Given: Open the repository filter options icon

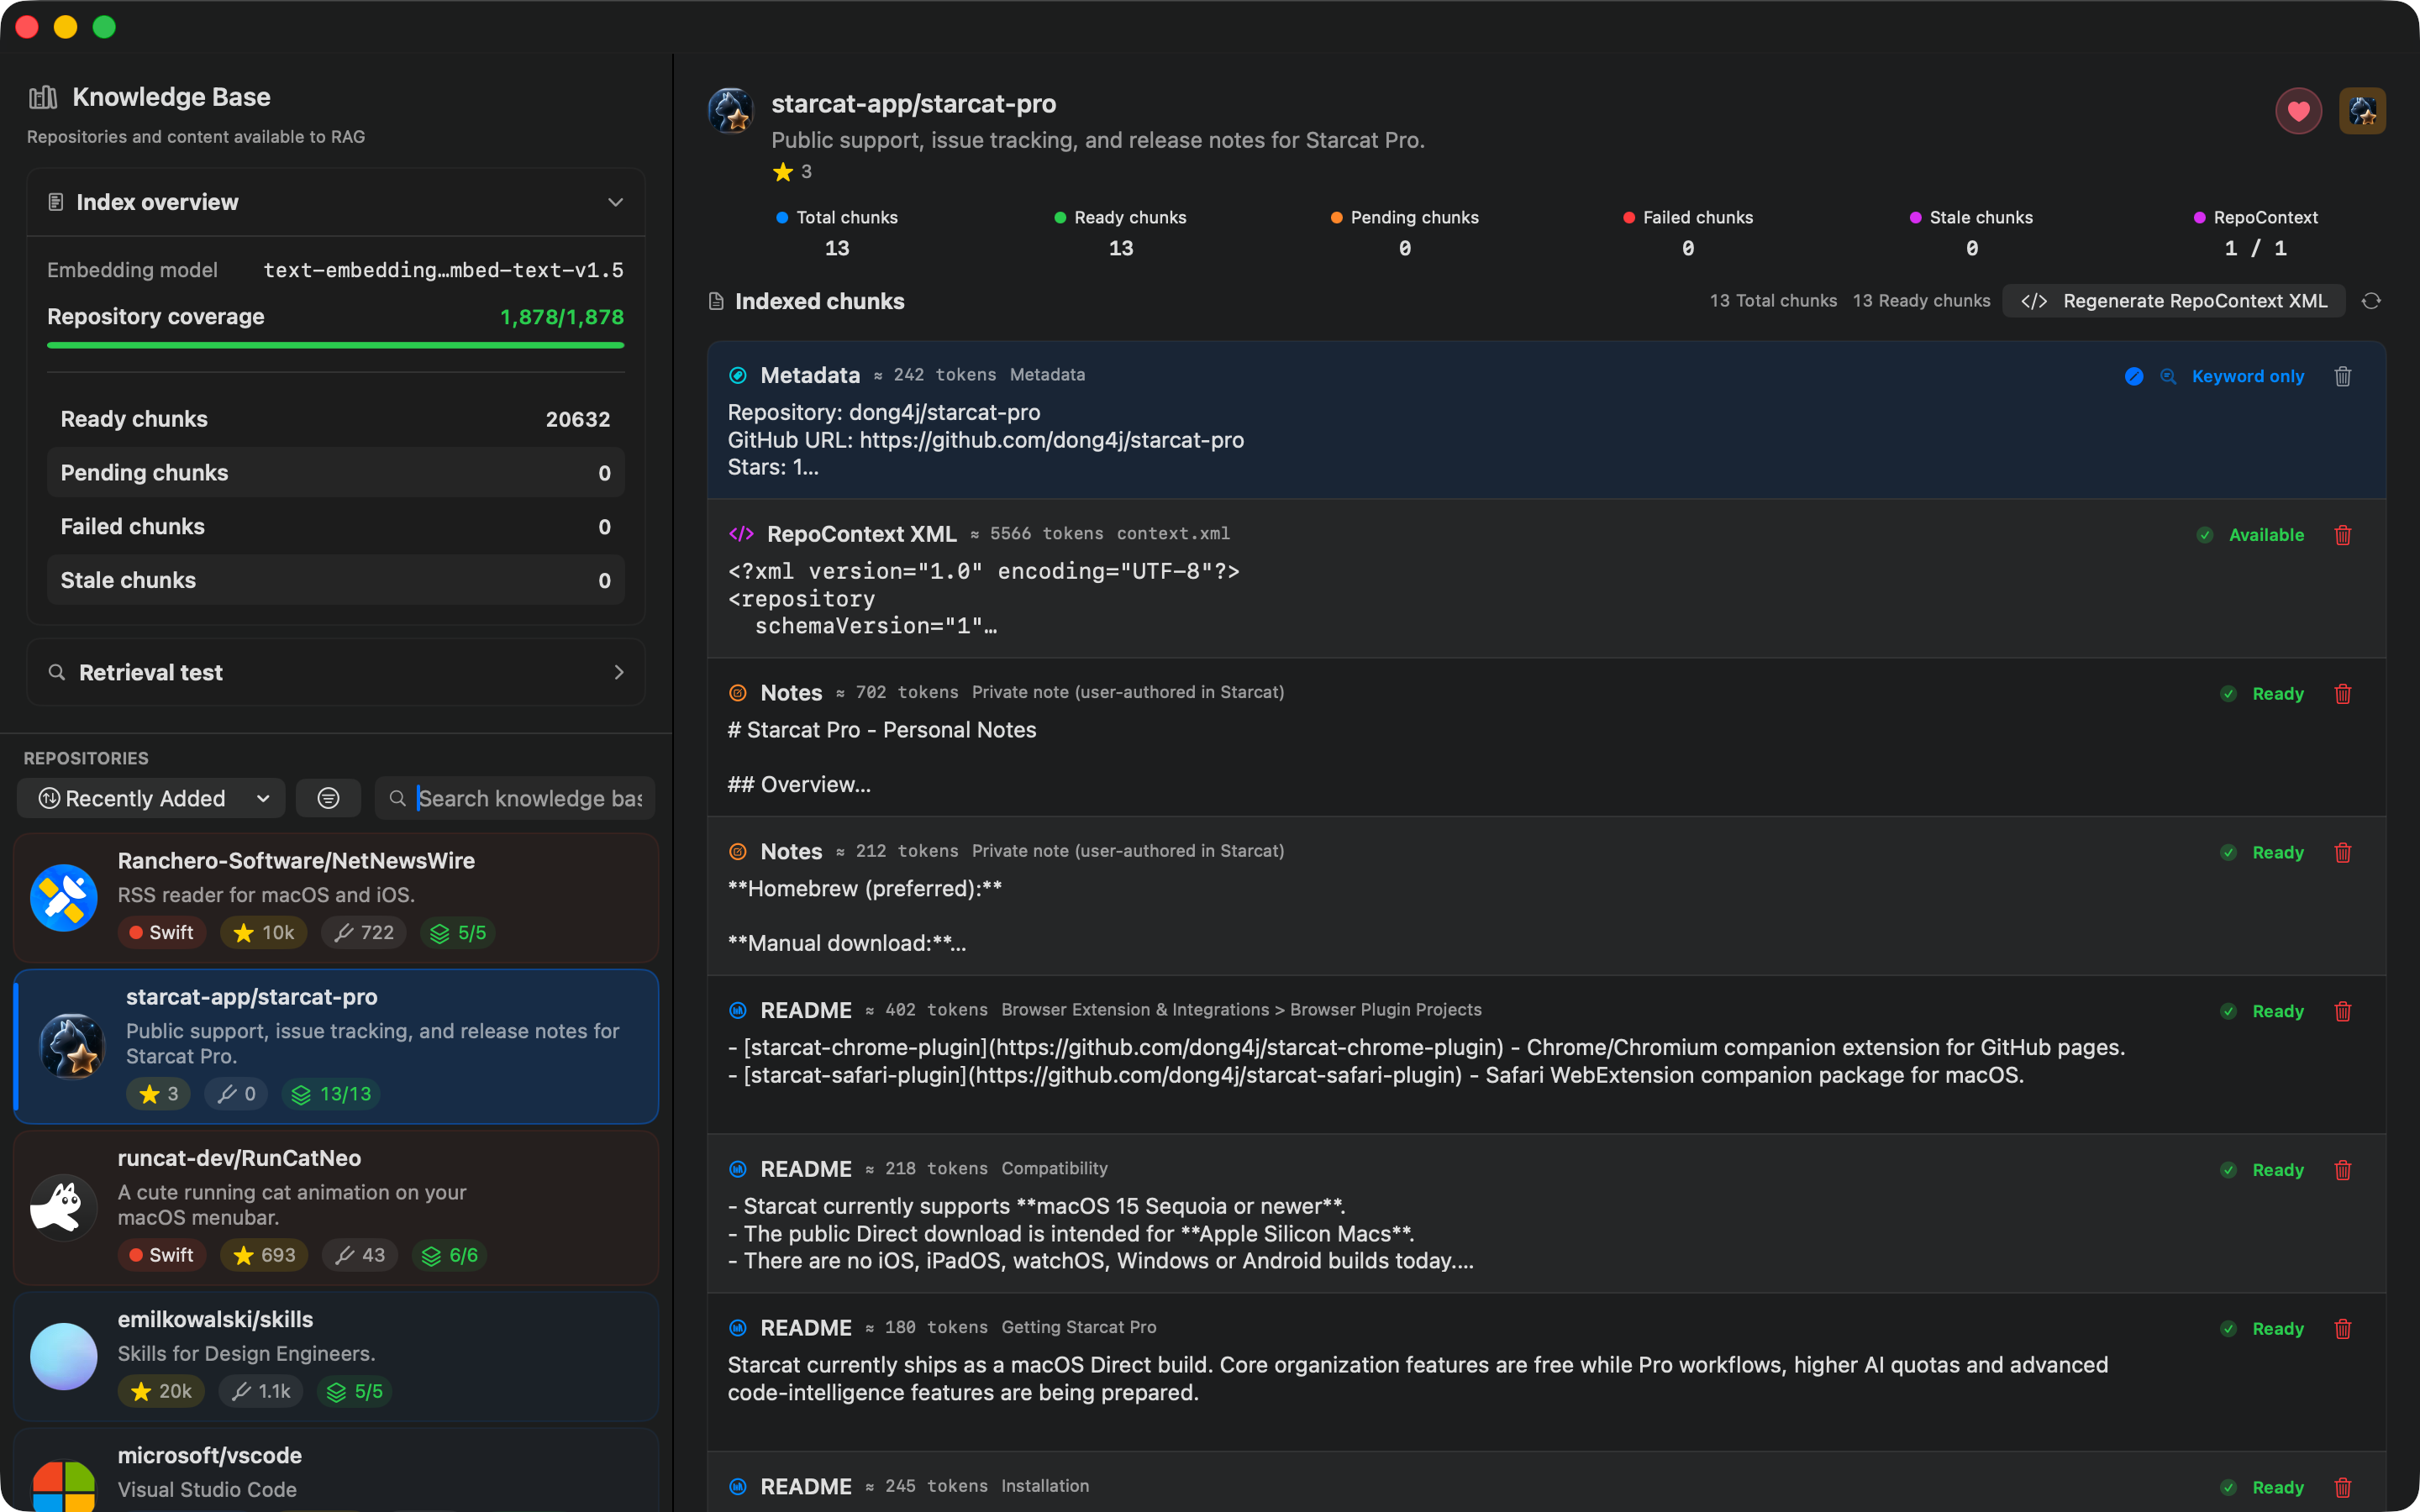Looking at the screenshot, I should [328, 798].
